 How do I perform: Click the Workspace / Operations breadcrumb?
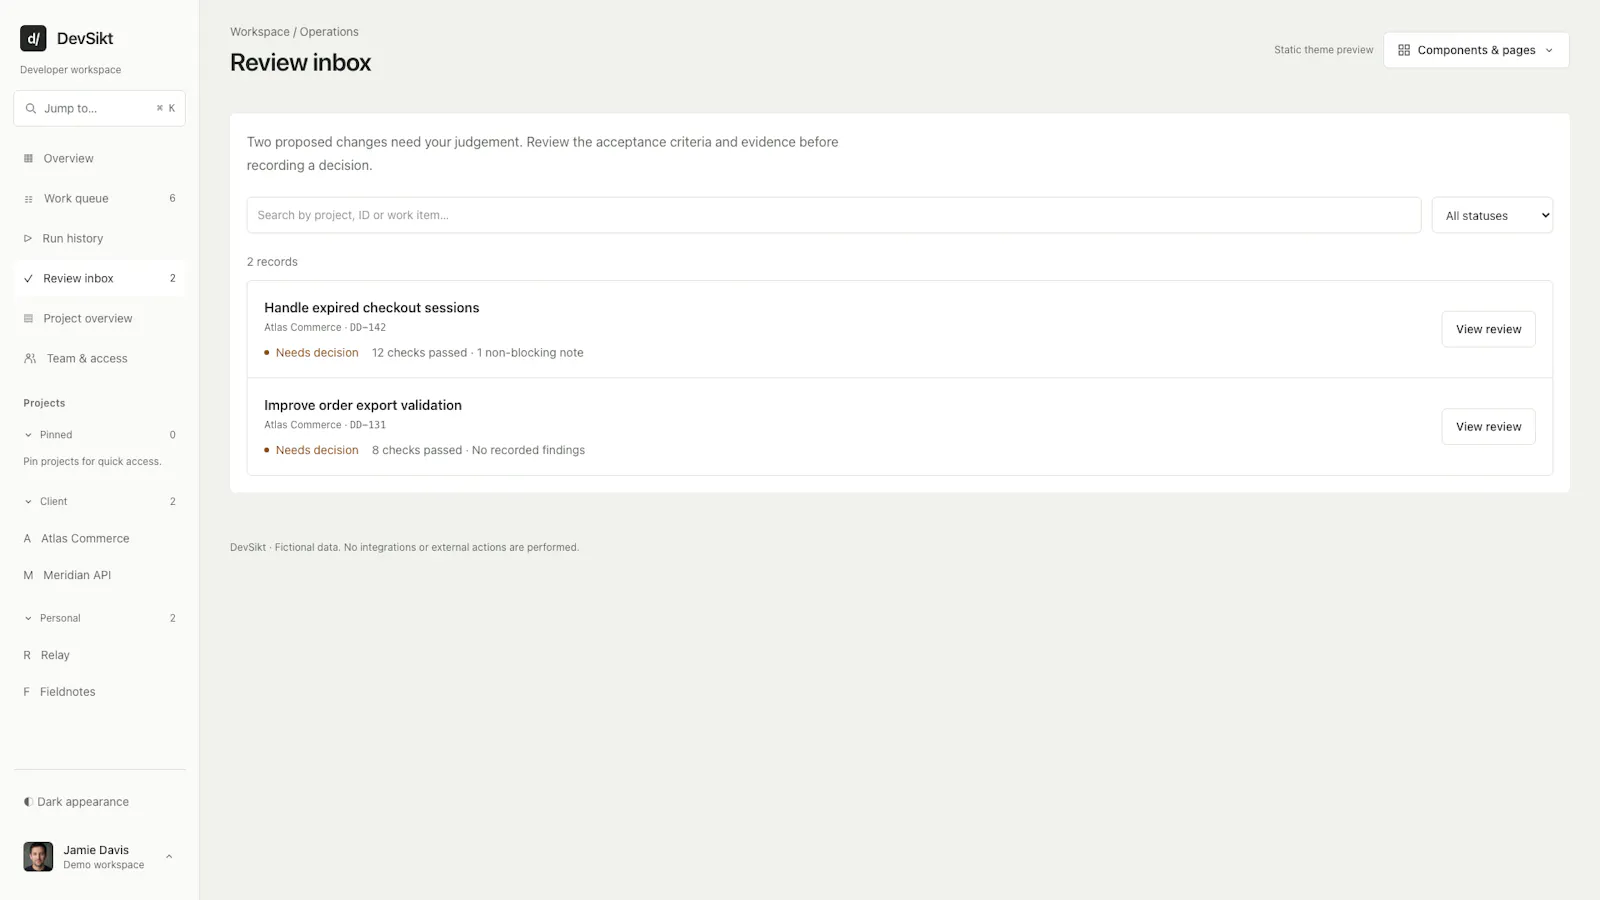294,32
